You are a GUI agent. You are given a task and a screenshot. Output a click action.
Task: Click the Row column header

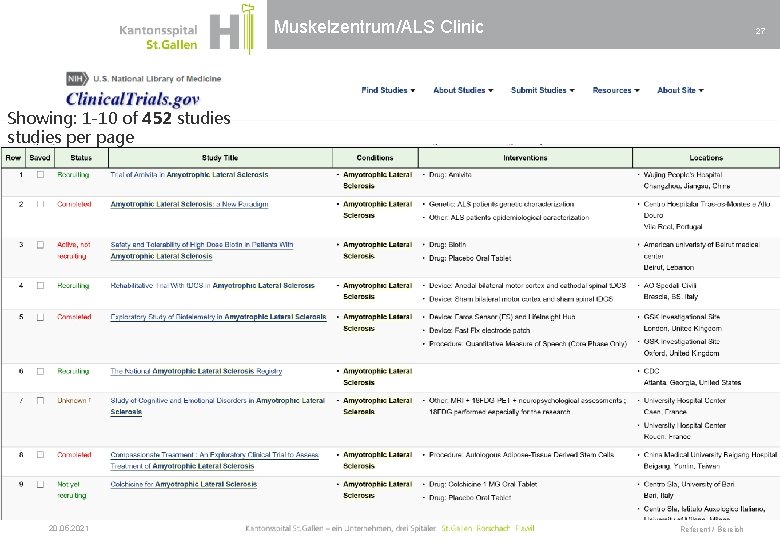13,158
